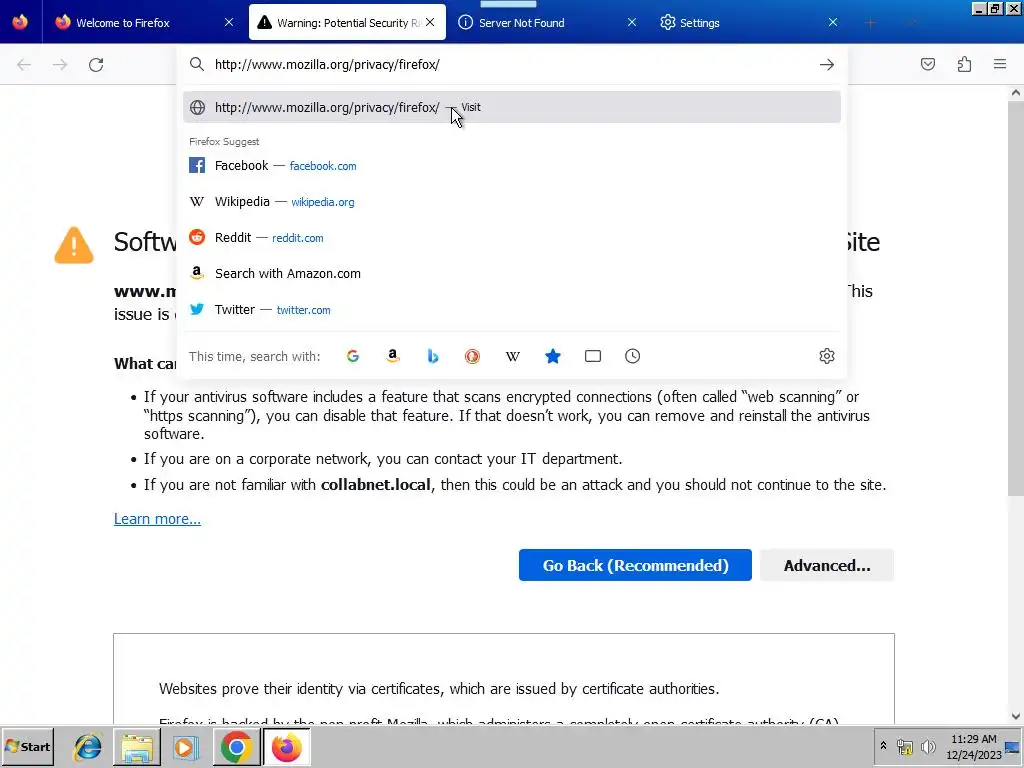Launch Internet Explorer from taskbar
The width and height of the screenshot is (1024, 768).
[88, 747]
